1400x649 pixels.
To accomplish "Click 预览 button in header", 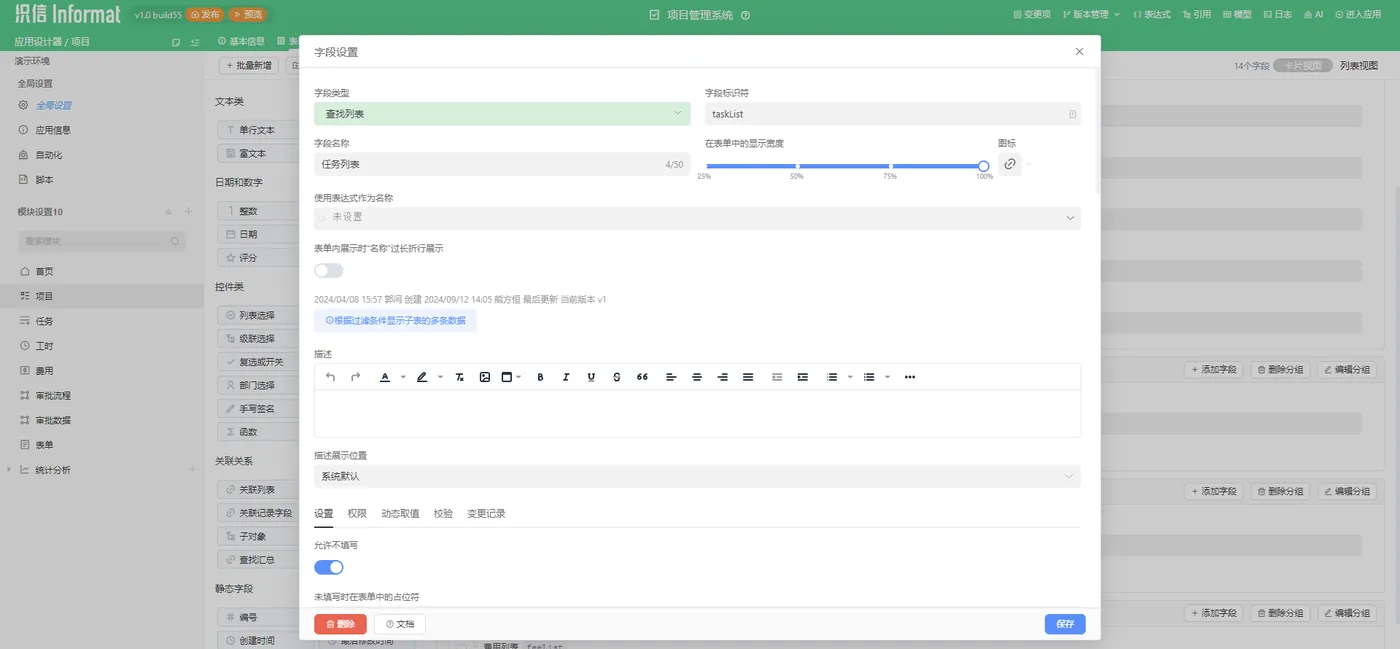I will (247, 15).
